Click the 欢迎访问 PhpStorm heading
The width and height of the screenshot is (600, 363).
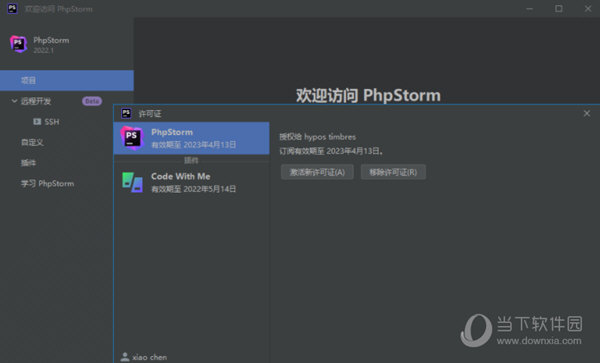click(x=368, y=95)
